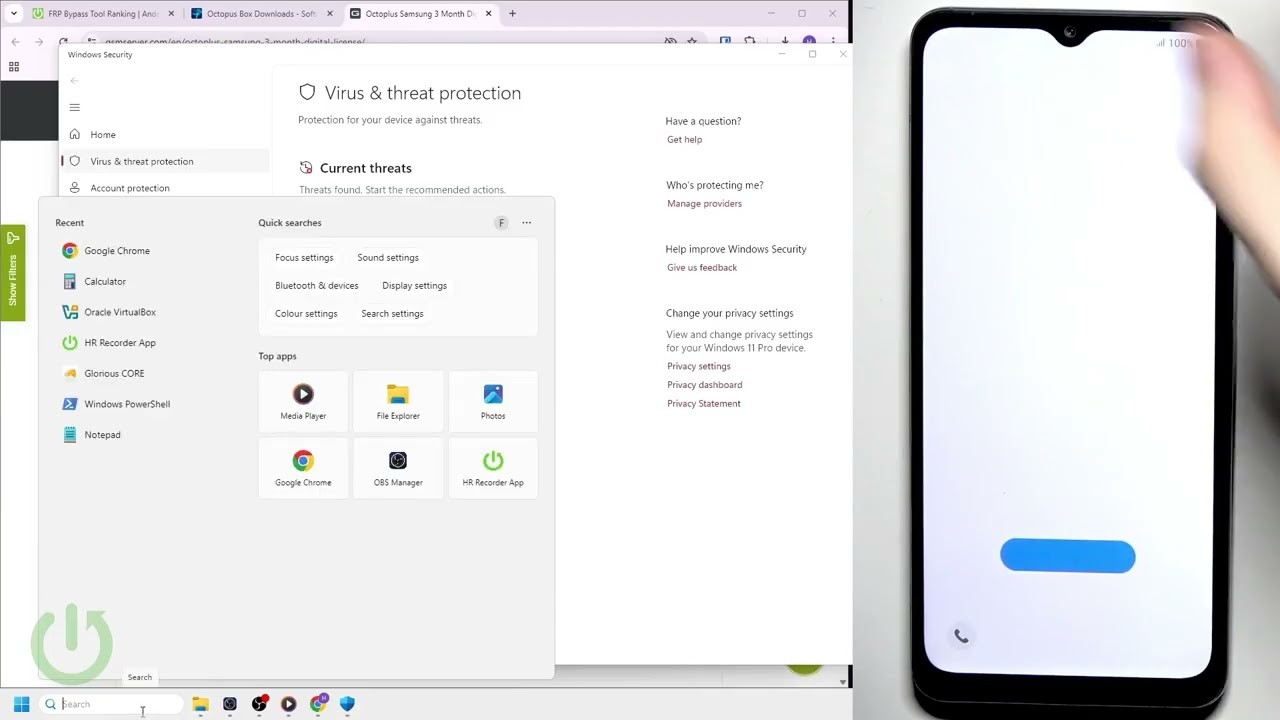Select Search settings quick search

392,314
